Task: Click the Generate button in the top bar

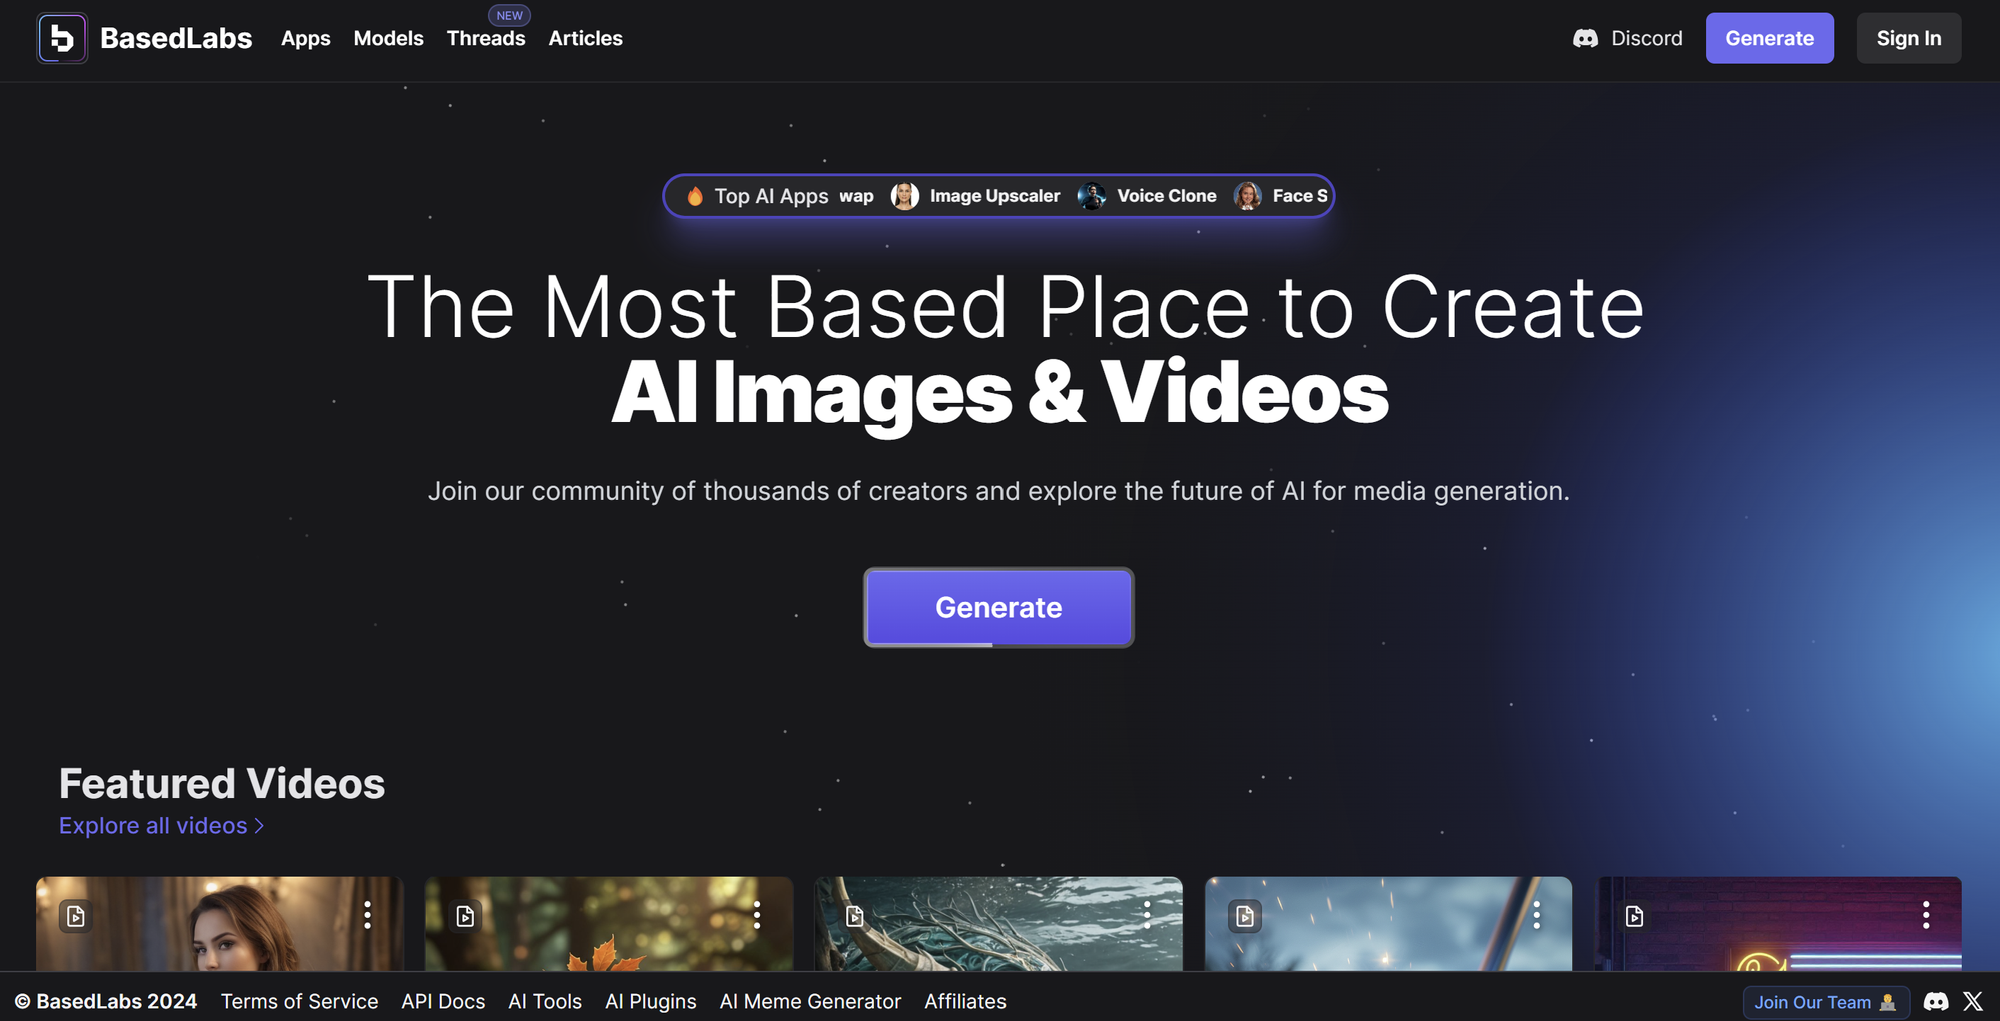Action: (x=1769, y=38)
